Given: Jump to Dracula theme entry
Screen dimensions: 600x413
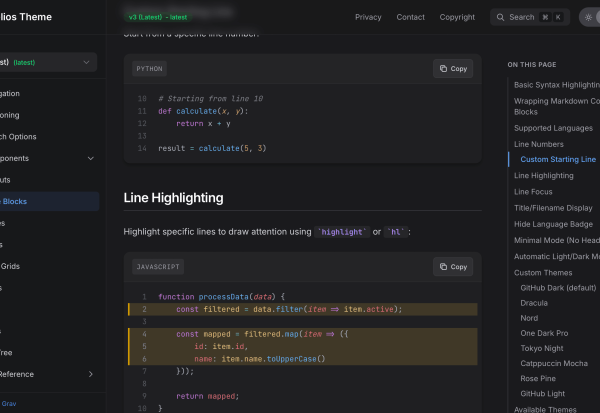Looking at the screenshot, I should tap(534, 303).
